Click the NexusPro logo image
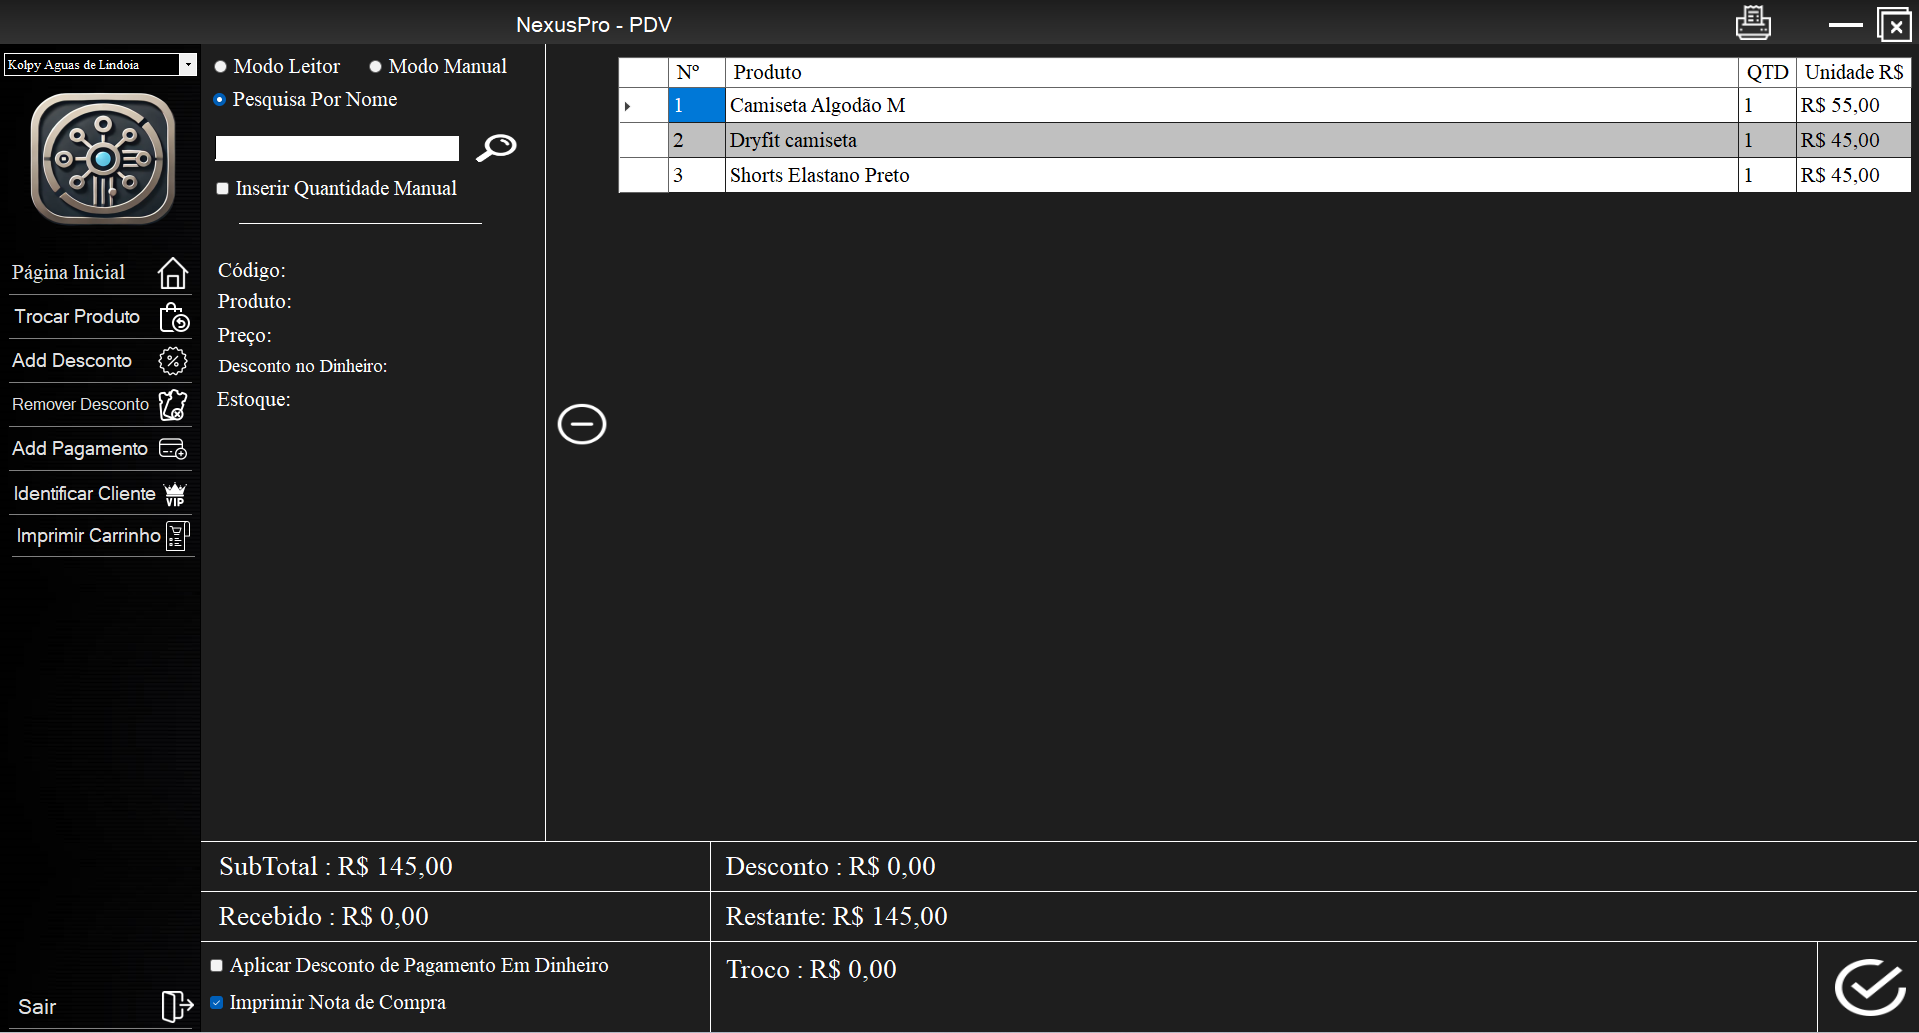This screenshot has width=1919, height=1033. pyautogui.click(x=102, y=159)
